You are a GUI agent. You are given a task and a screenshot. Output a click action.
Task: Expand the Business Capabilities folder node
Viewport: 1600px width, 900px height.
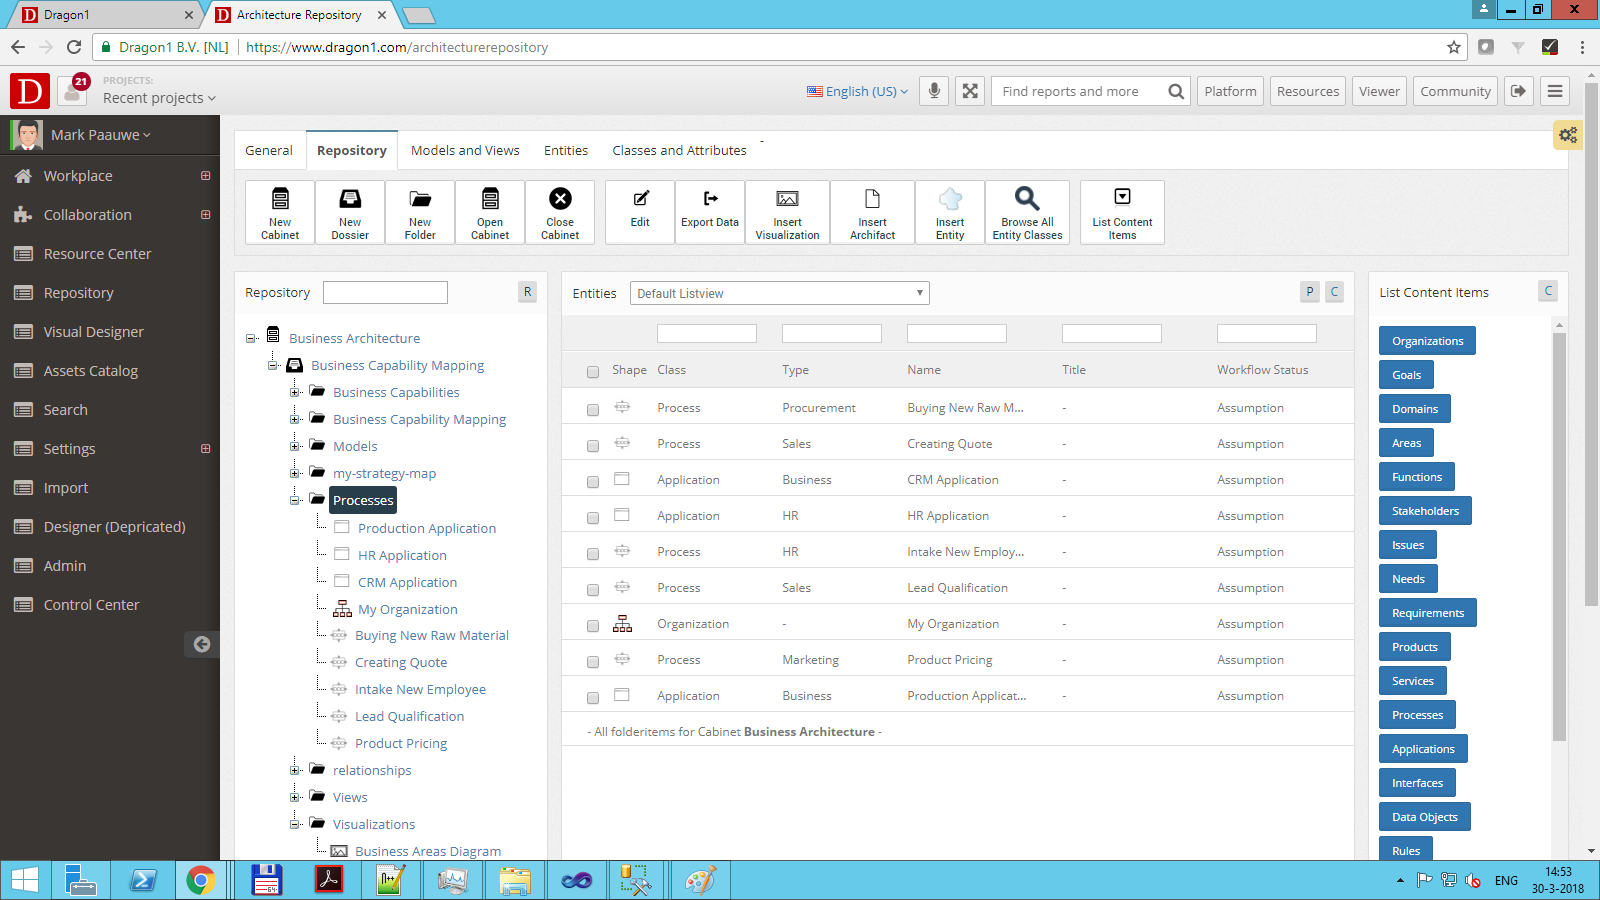click(295, 392)
